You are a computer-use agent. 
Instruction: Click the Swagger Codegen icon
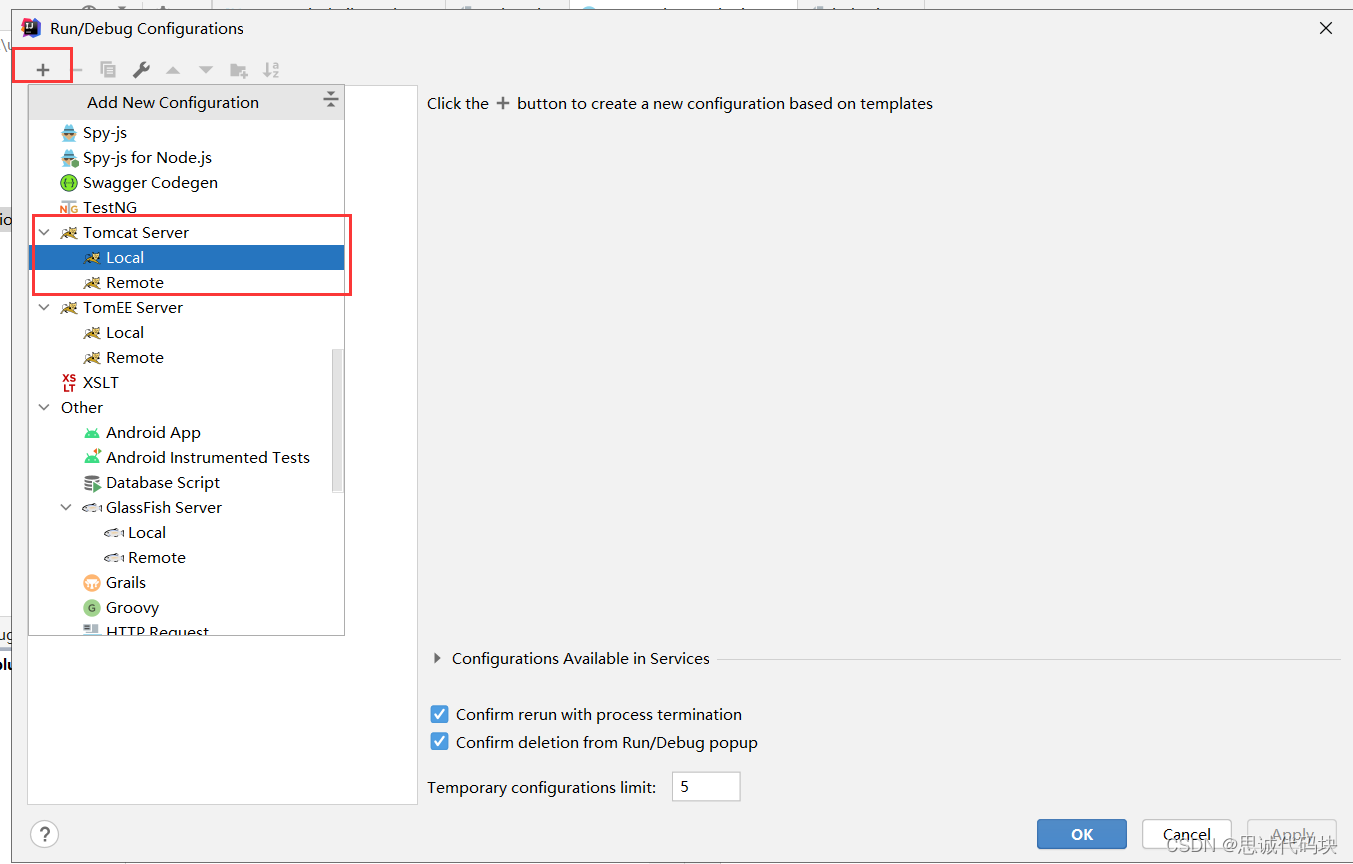69,183
